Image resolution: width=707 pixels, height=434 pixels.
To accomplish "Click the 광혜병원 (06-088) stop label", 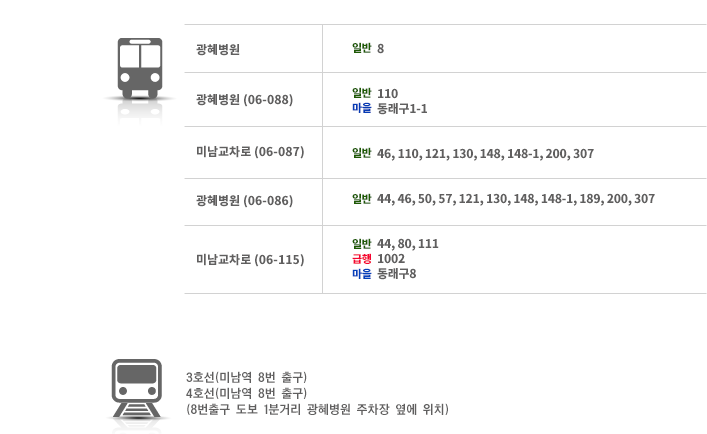I will tap(244, 100).
